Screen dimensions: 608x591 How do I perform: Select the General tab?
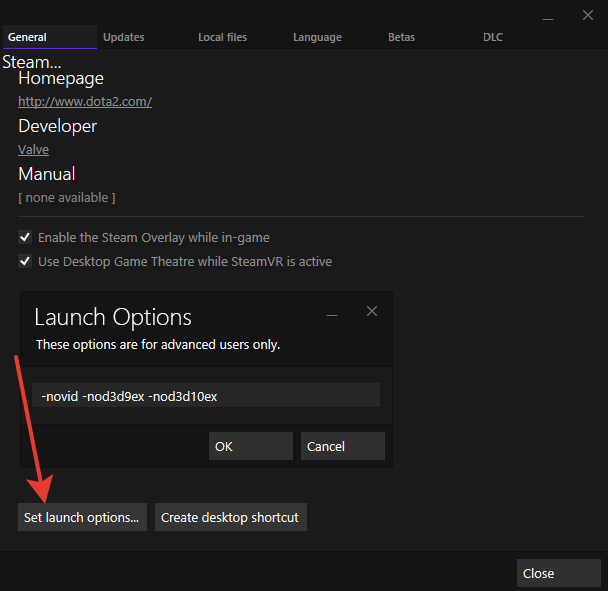pyautogui.click(x=27, y=37)
